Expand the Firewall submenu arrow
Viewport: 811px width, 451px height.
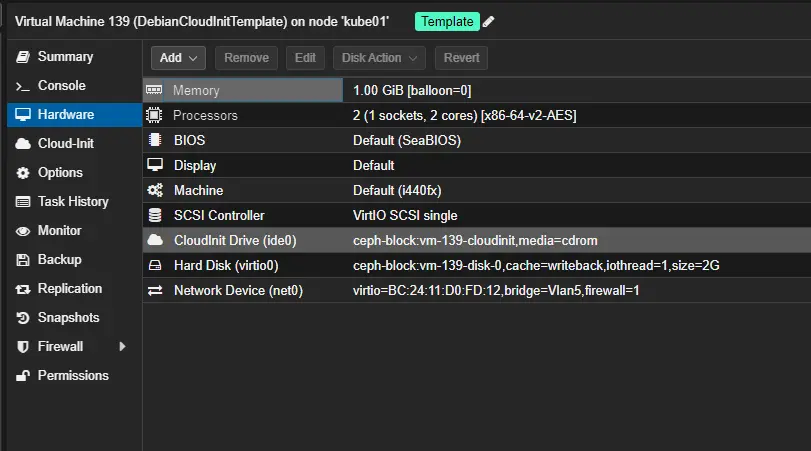tap(123, 346)
